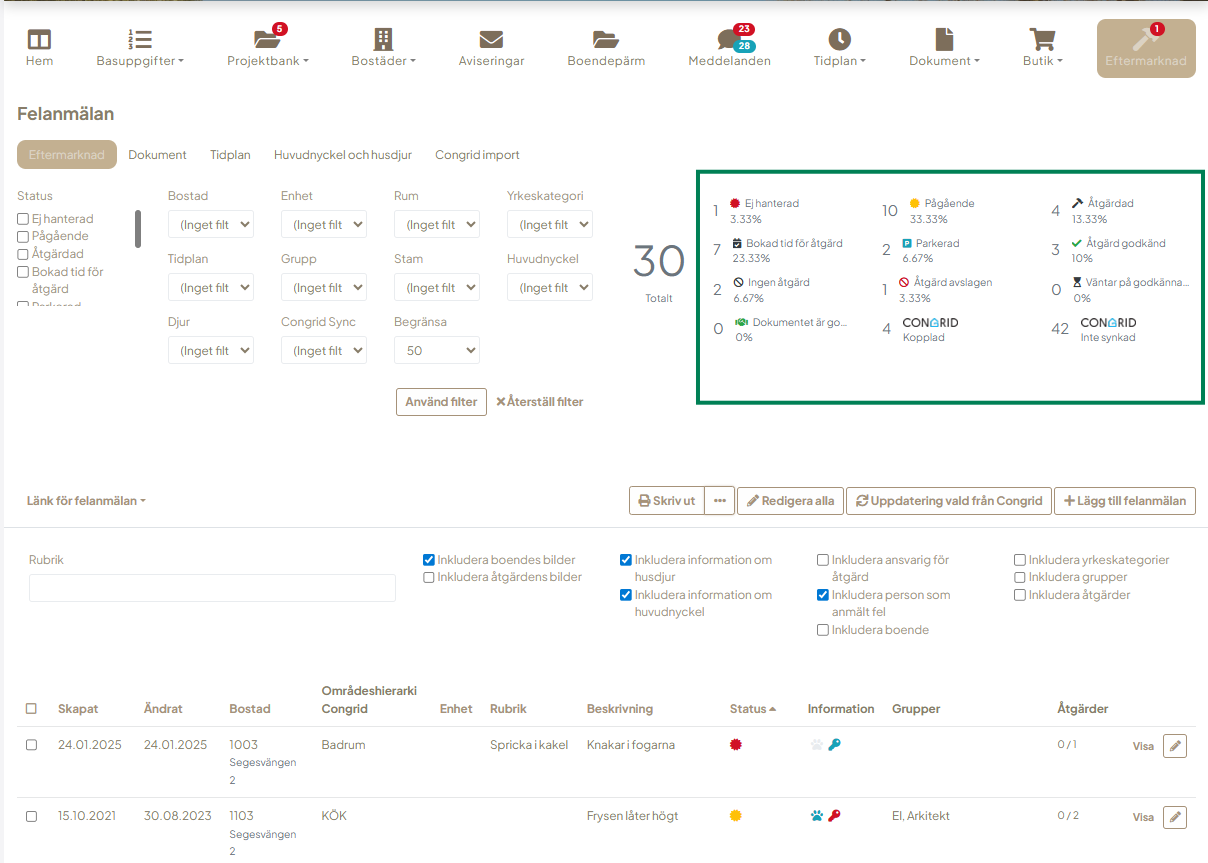The width and height of the screenshot is (1208, 863).
Task: Expand Länk för felanmälan dropdown
Action: coord(87,501)
